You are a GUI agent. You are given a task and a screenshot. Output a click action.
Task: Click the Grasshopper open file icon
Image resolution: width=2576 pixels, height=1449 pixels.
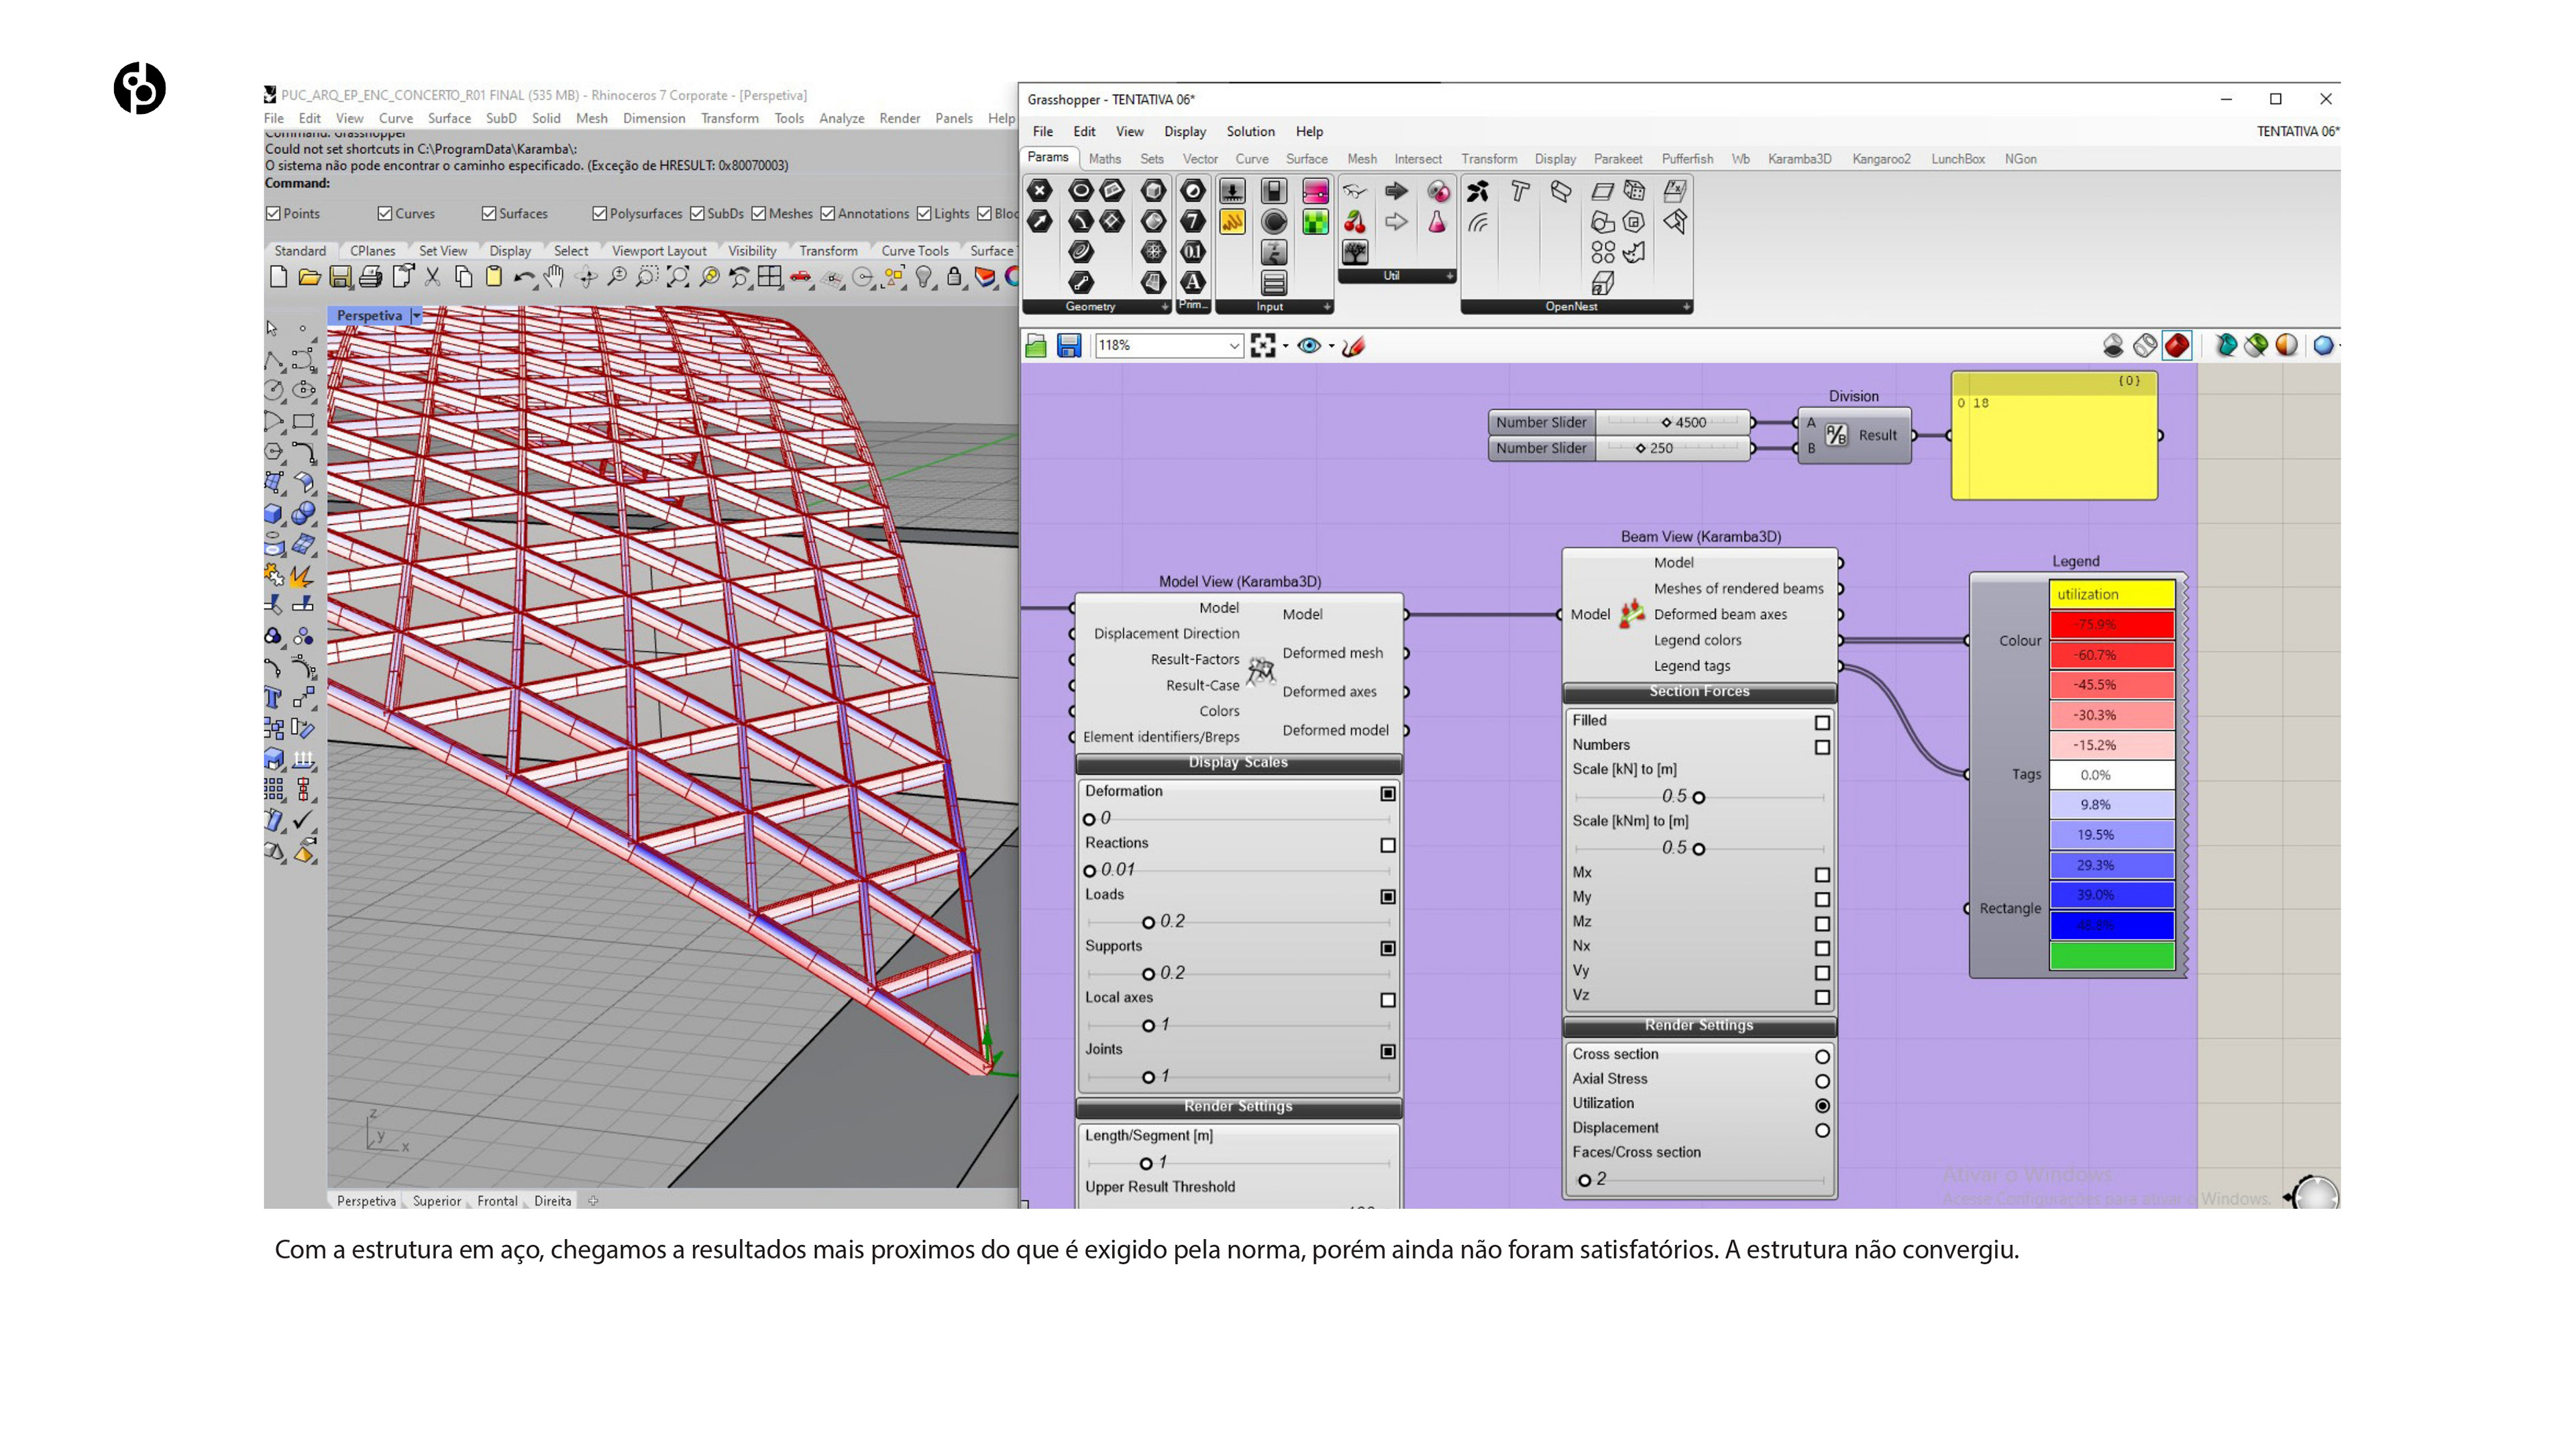(x=1036, y=346)
